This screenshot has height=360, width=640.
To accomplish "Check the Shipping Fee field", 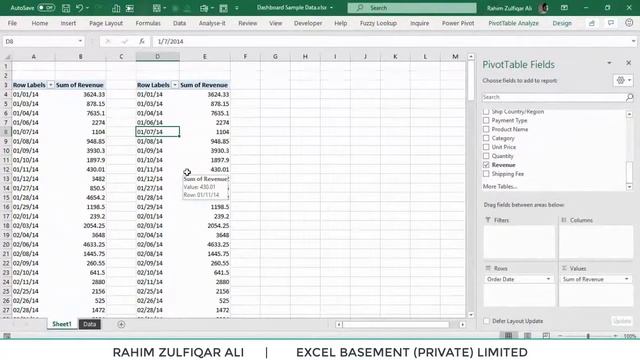I will pyautogui.click(x=486, y=174).
